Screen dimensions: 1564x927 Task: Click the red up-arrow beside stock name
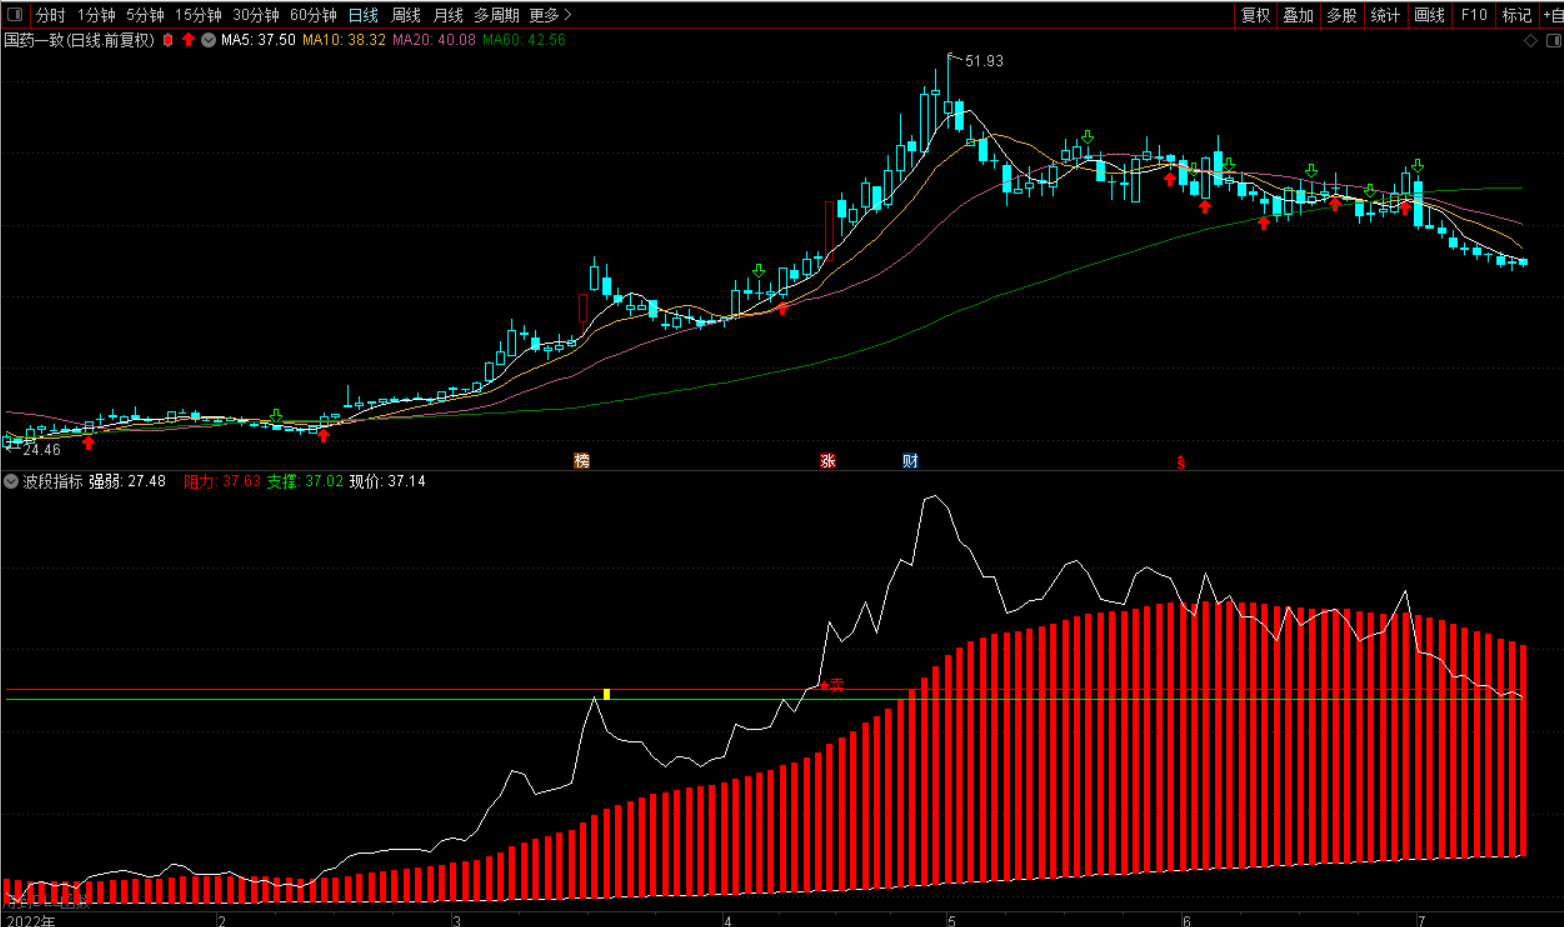(188, 40)
